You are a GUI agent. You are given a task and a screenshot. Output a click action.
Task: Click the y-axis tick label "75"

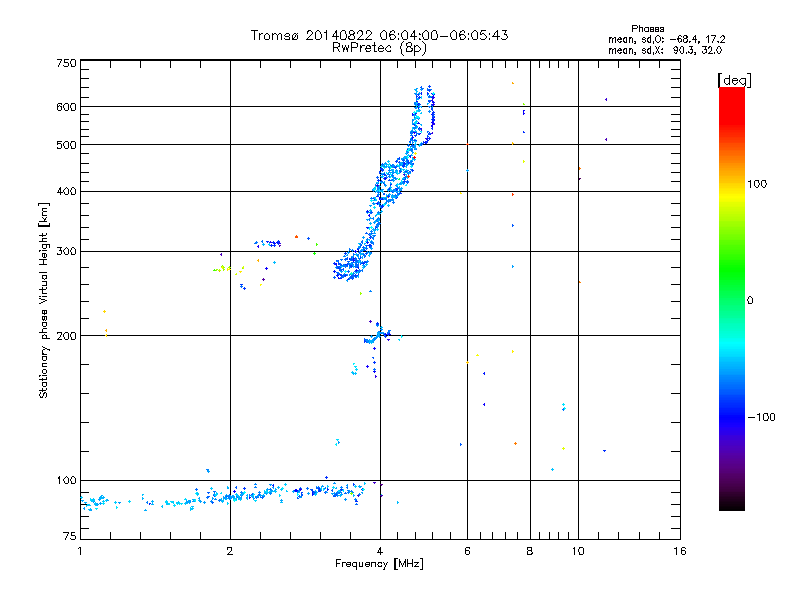(70, 536)
